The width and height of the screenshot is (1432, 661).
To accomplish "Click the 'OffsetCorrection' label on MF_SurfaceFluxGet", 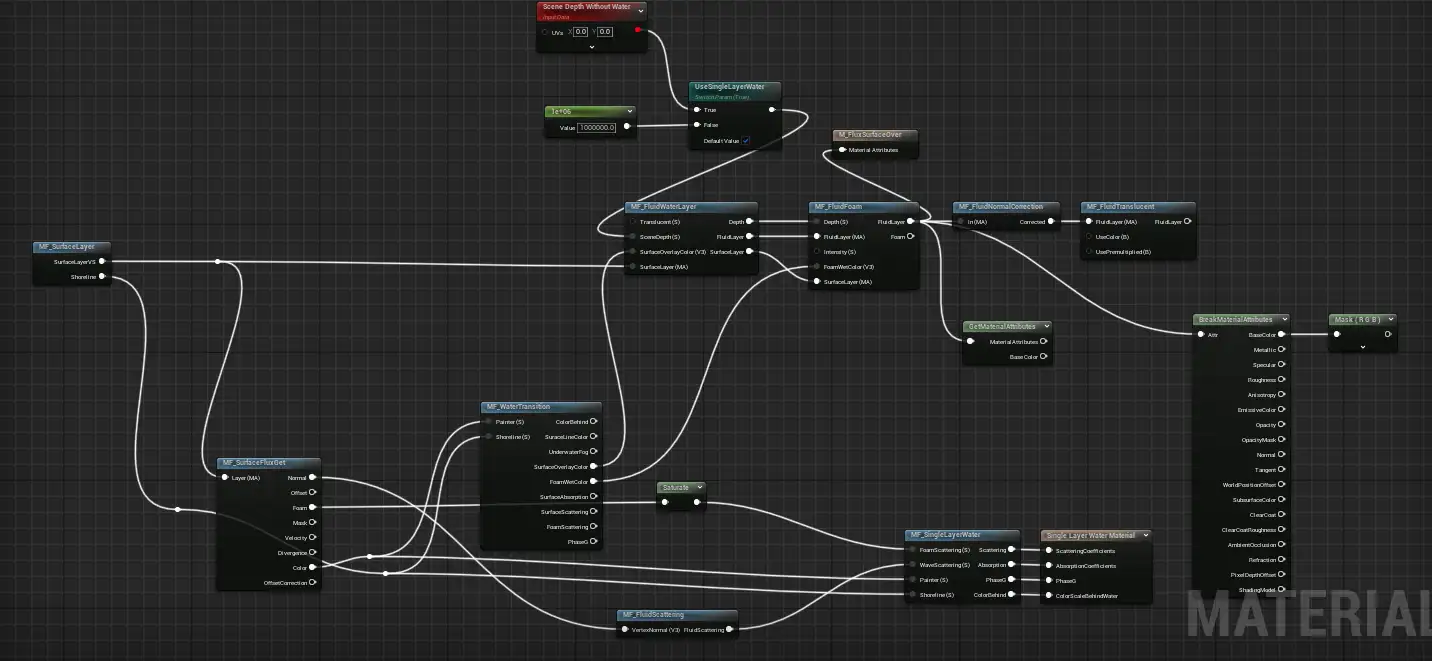I will pos(285,583).
